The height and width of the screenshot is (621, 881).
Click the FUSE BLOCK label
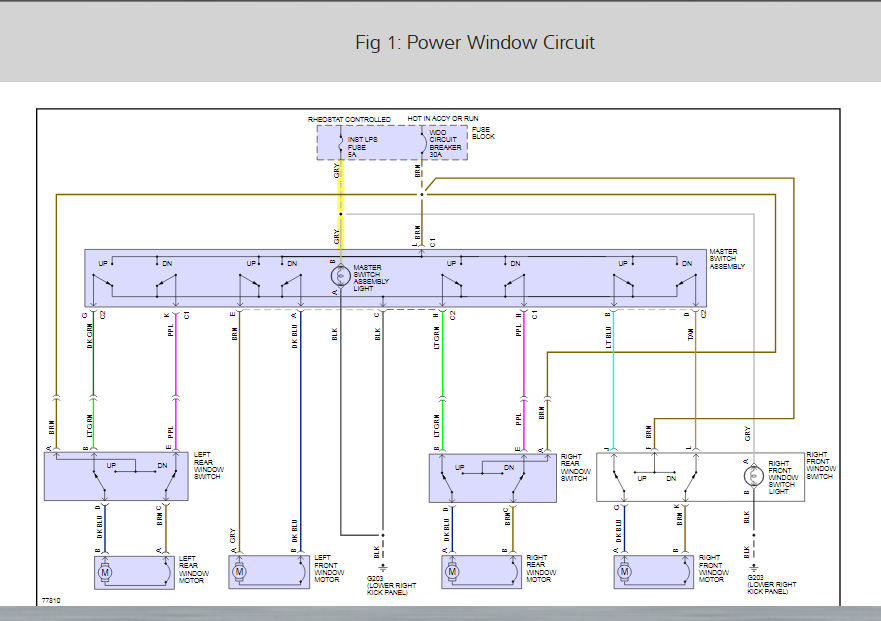(x=483, y=133)
